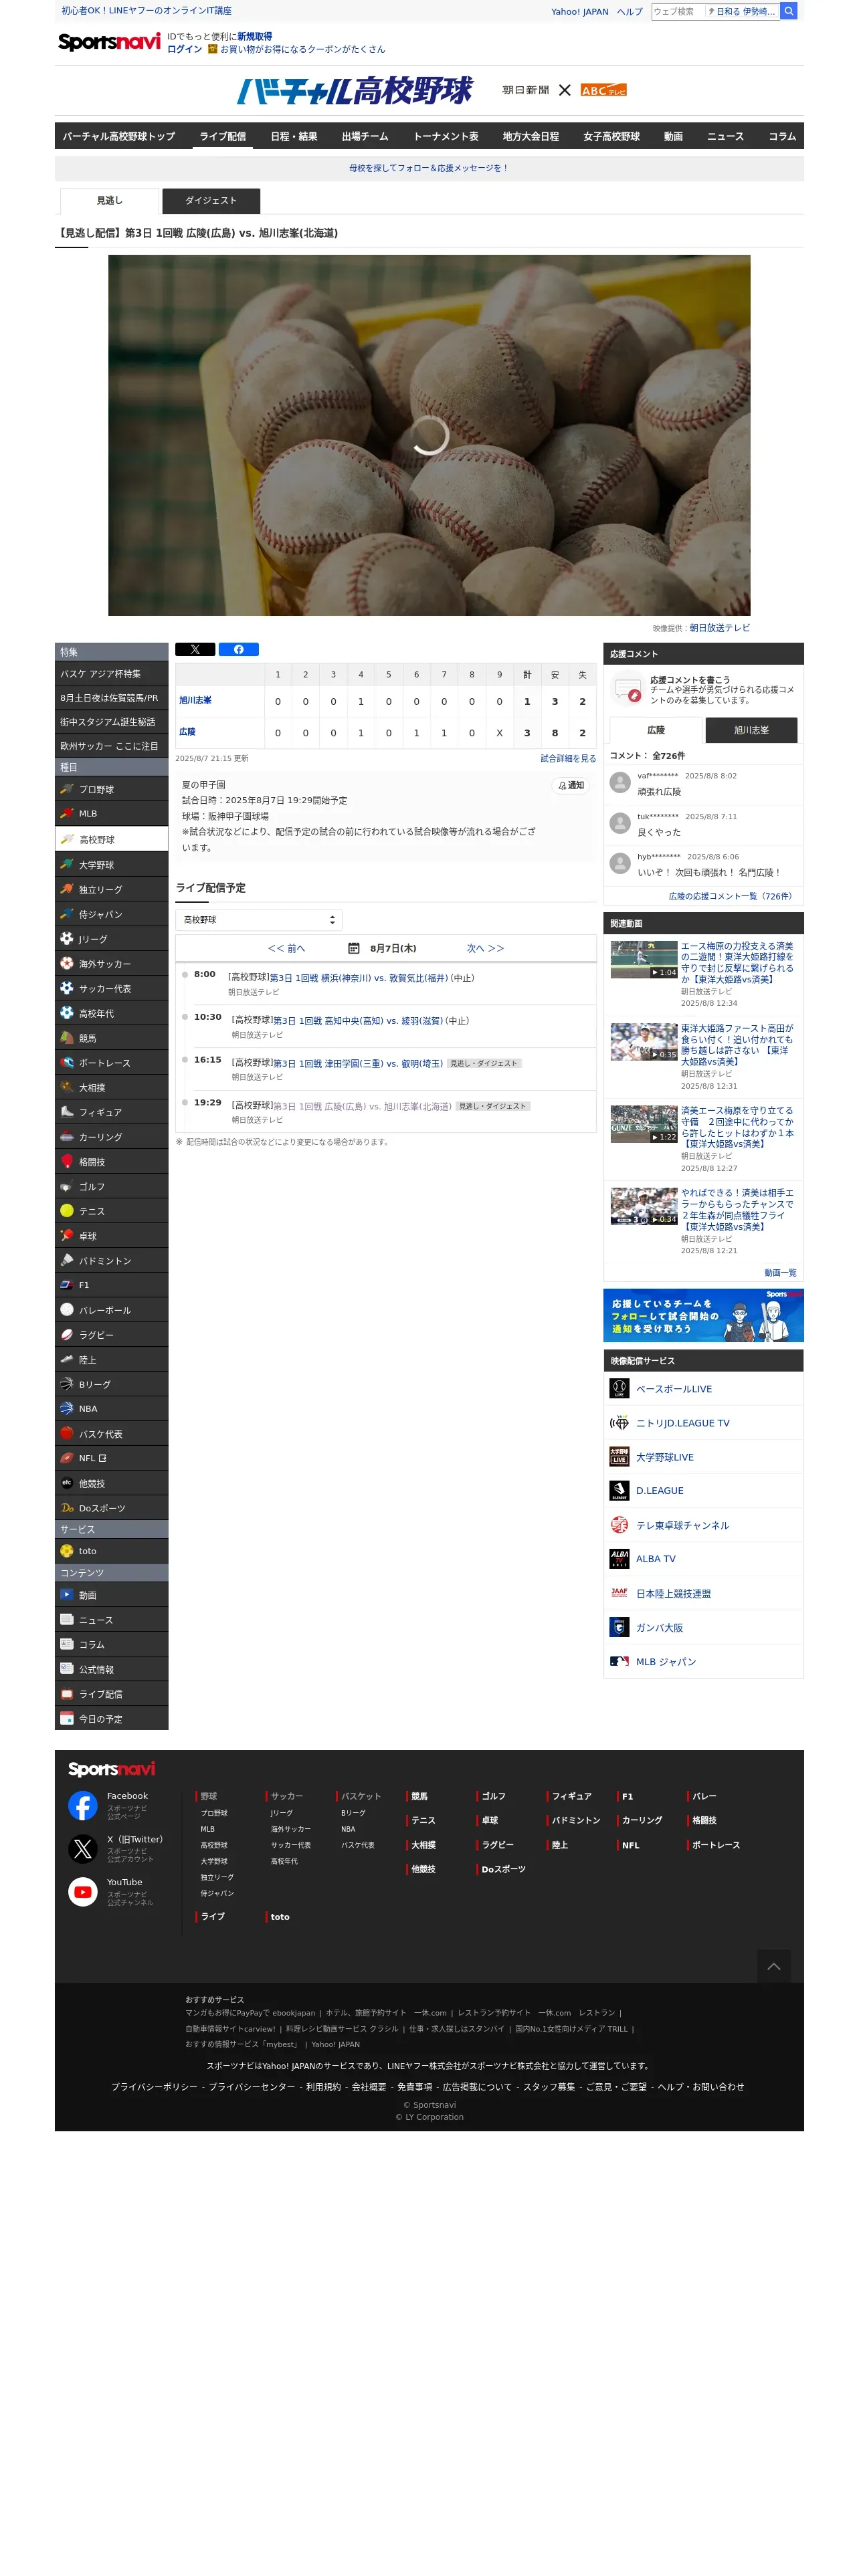Show 旭川志峯 cheering comments tab

751,730
